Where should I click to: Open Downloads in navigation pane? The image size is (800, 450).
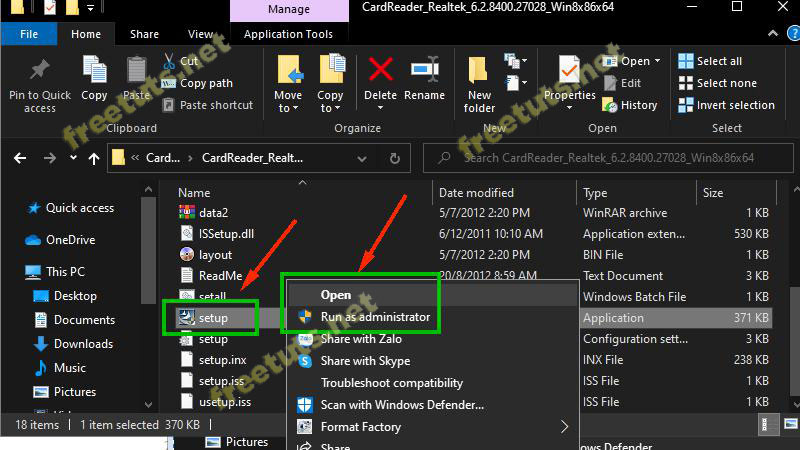tap(73, 344)
